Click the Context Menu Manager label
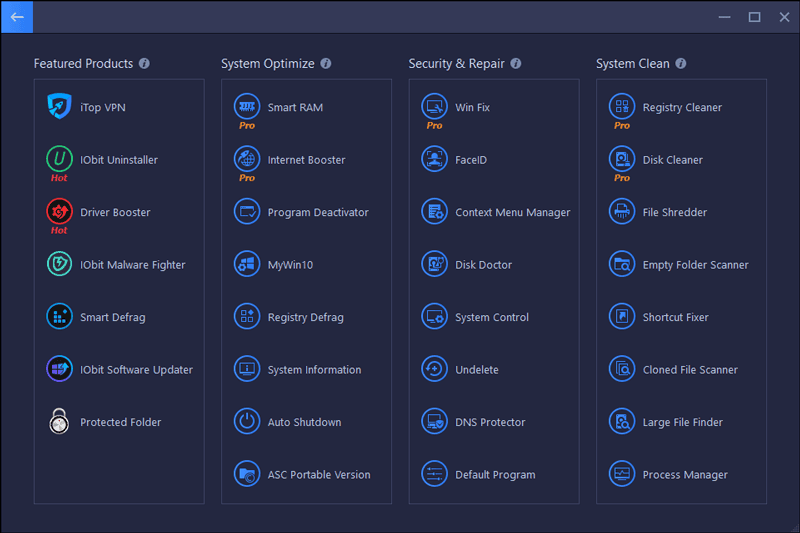 (x=513, y=213)
